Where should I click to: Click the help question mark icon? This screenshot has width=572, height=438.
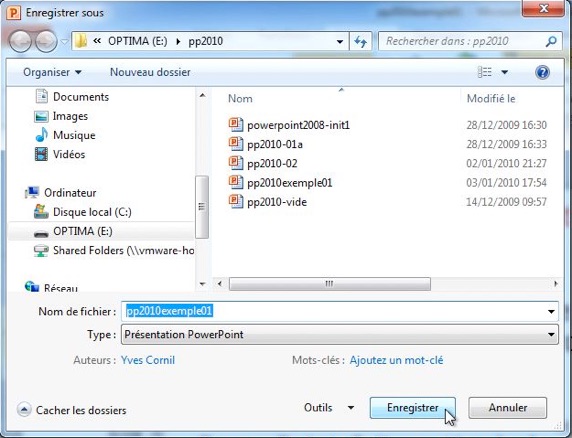(x=542, y=72)
